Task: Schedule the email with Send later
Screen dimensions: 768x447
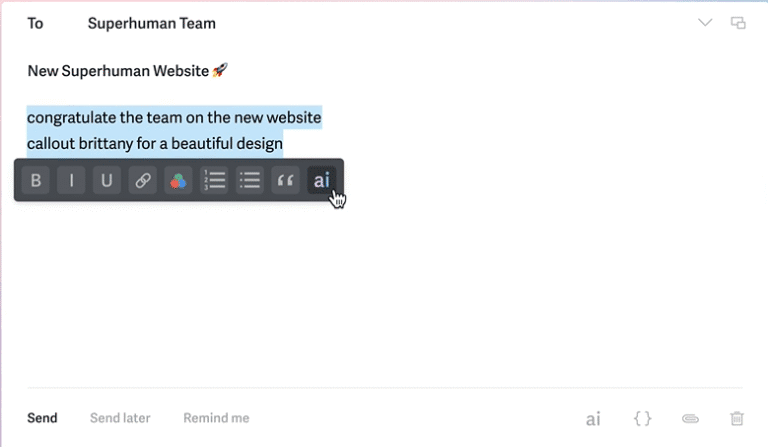Action: [x=120, y=418]
